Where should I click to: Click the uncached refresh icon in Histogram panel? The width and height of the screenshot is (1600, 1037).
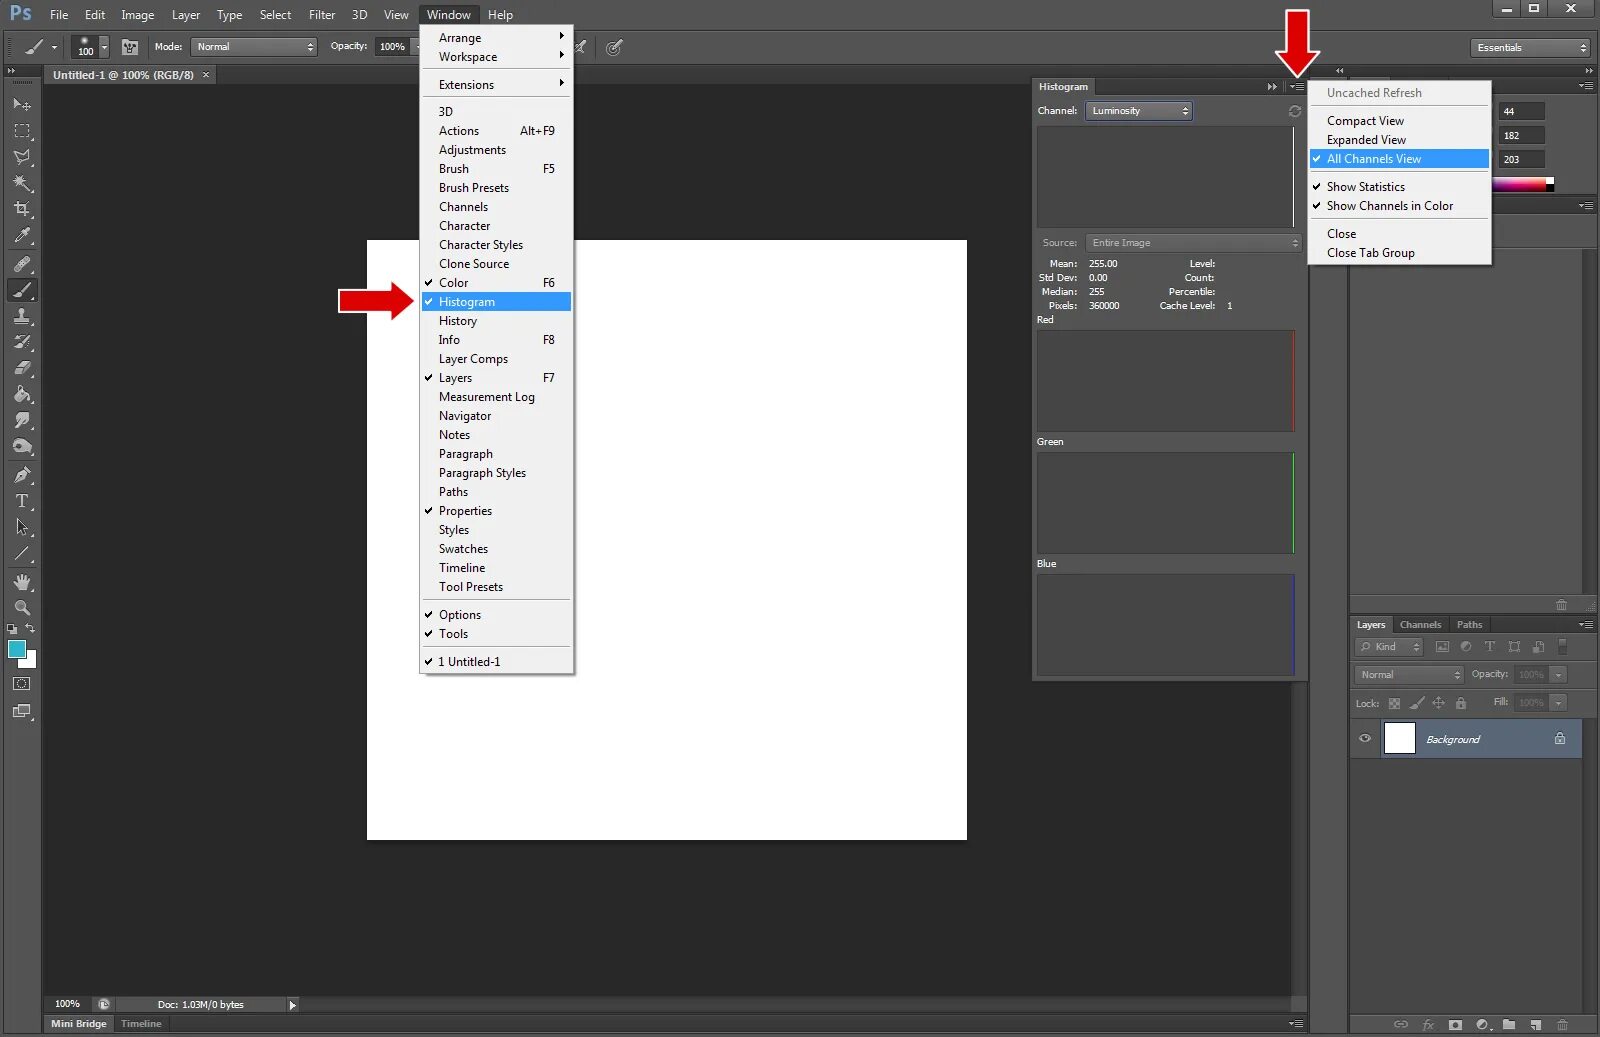click(x=1294, y=111)
